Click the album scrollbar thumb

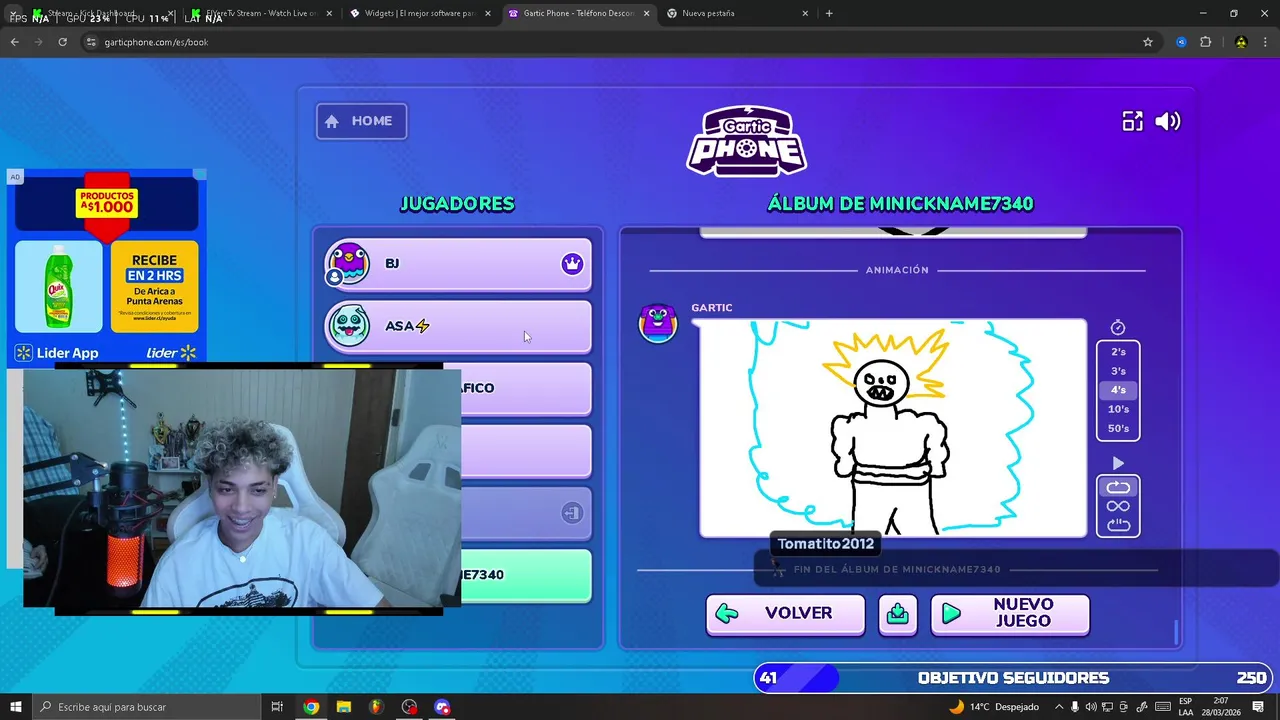1176,632
